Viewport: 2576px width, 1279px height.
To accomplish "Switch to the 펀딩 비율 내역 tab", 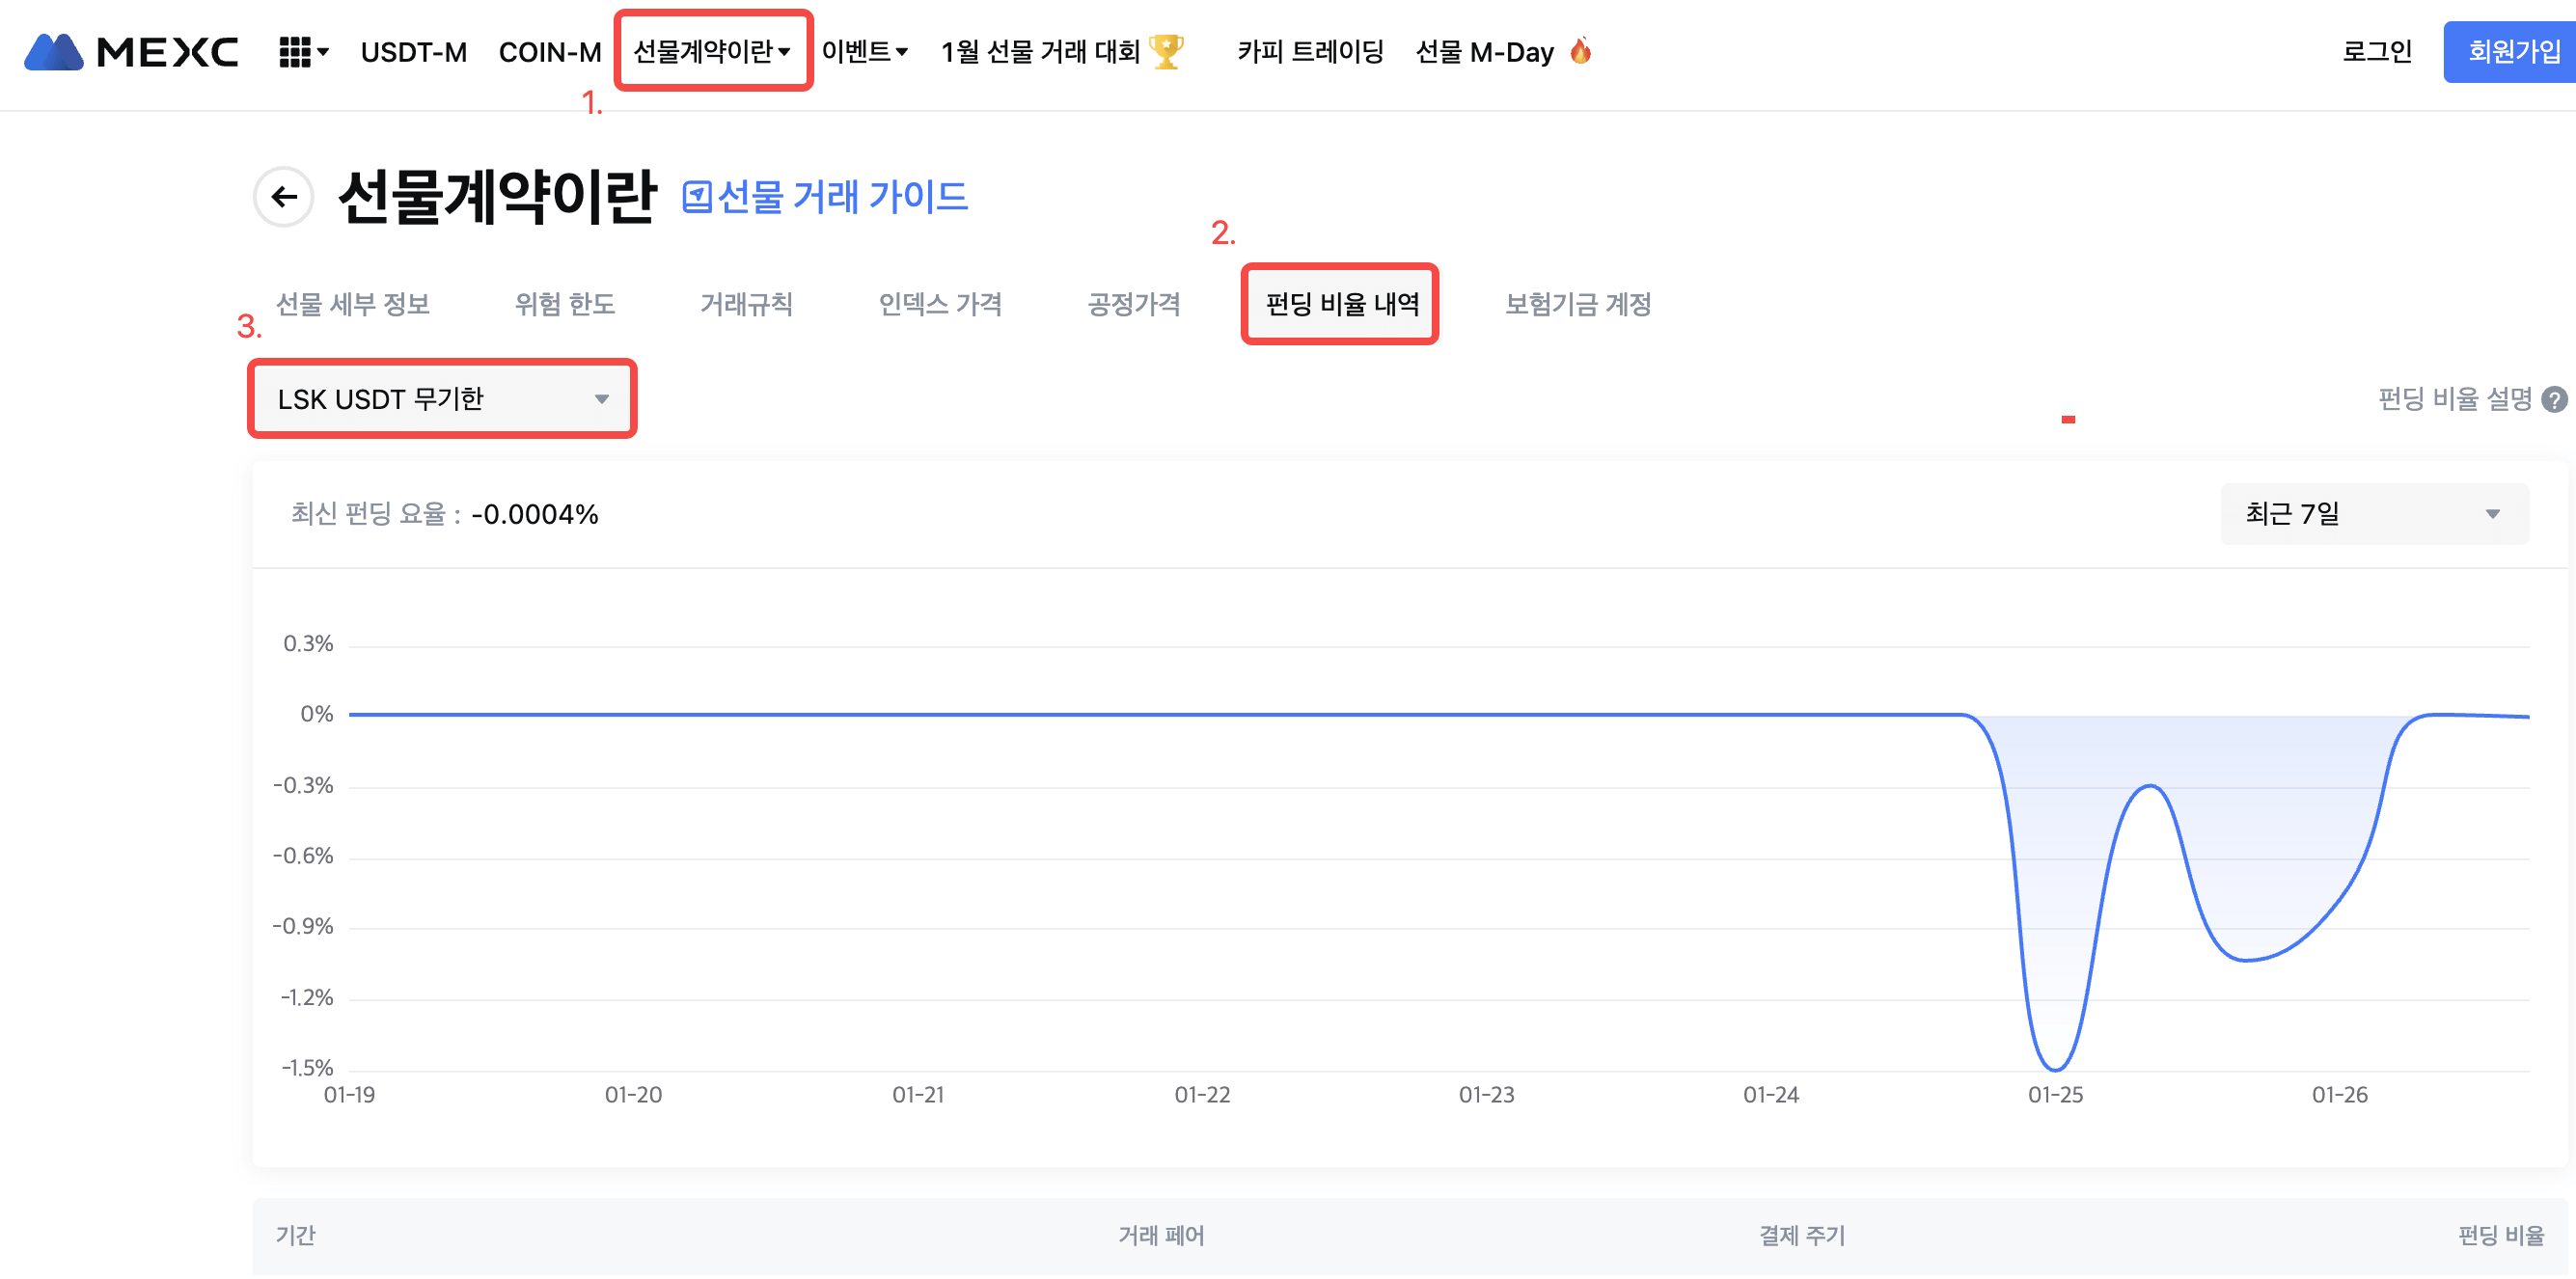I will (1341, 304).
